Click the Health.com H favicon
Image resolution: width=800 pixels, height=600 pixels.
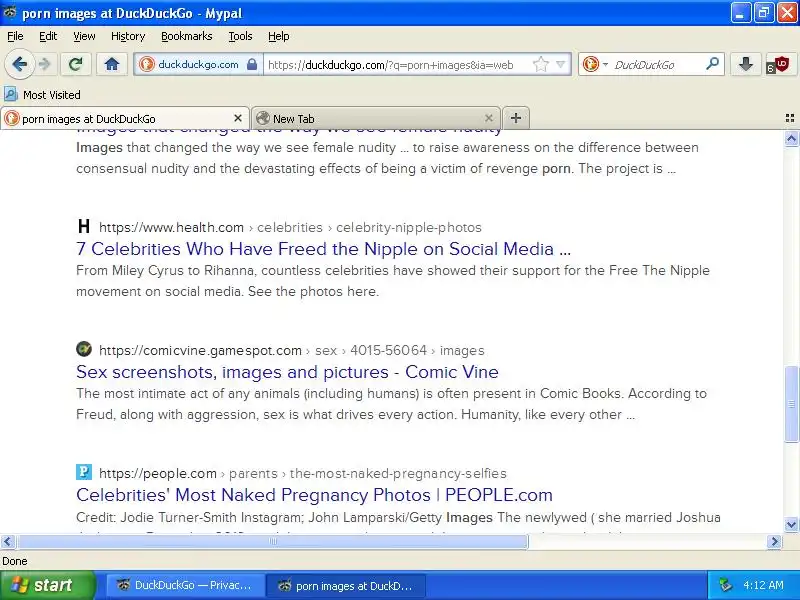point(84,226)
